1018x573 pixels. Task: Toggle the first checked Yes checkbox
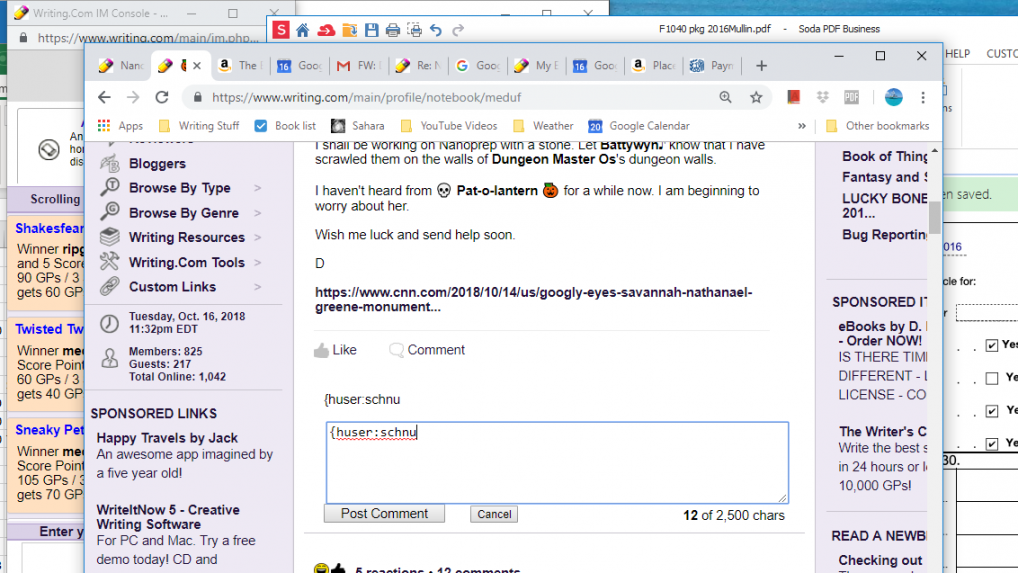tap(991, 345)
